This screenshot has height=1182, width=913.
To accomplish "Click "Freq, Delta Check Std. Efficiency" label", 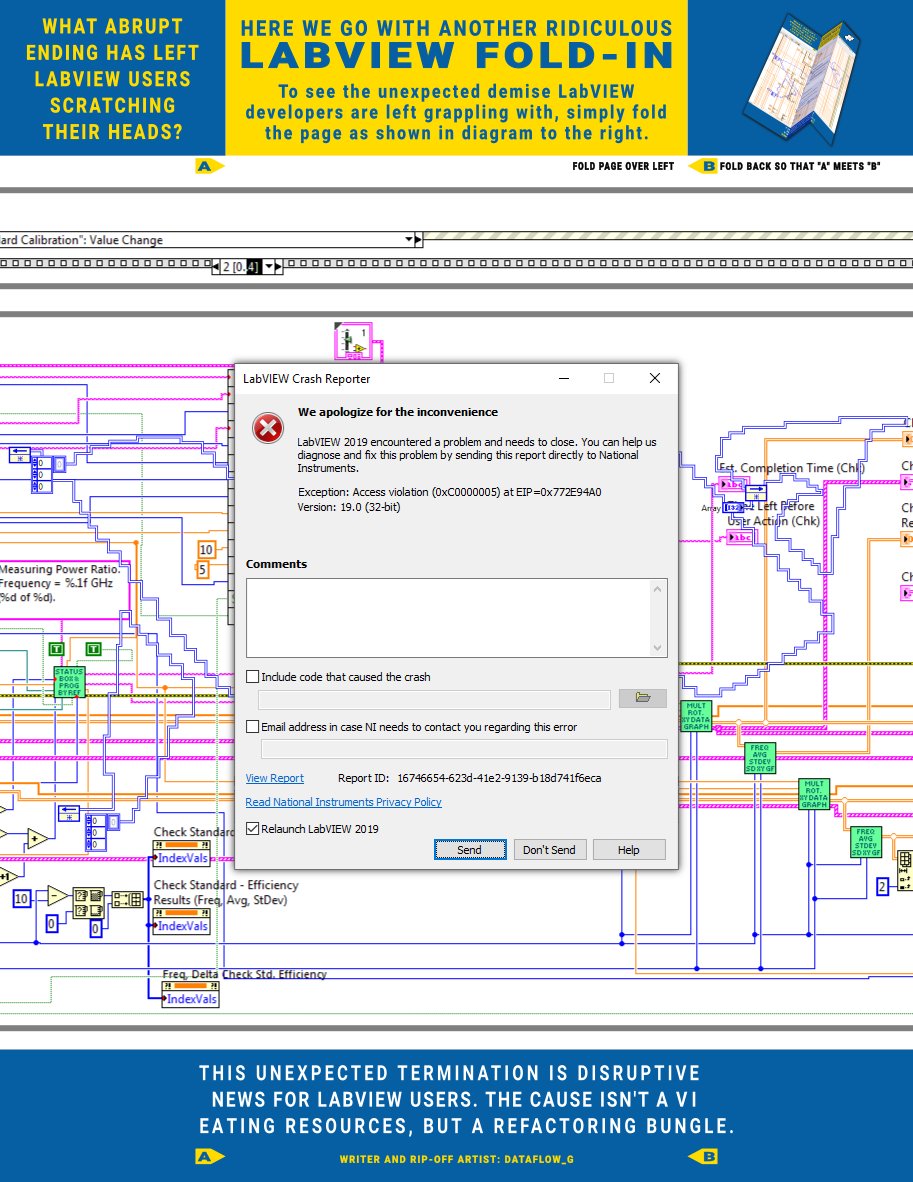I will pos(244,974).
